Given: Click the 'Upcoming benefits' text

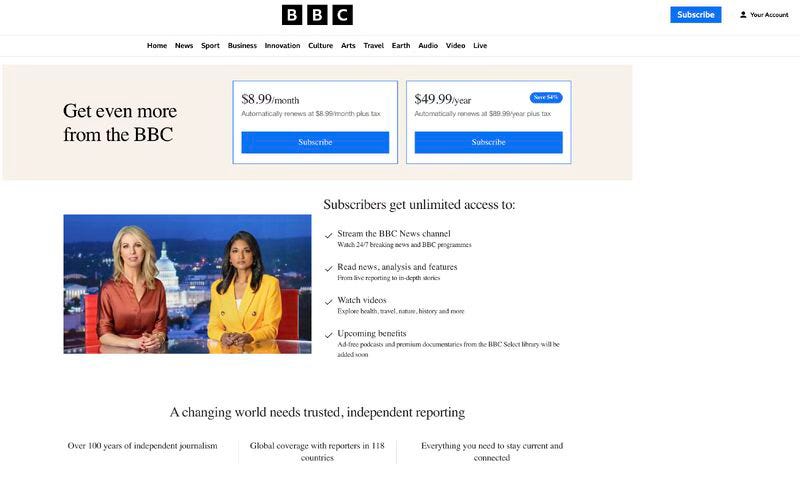Looking at the screenshot, I should click(371, 333).
